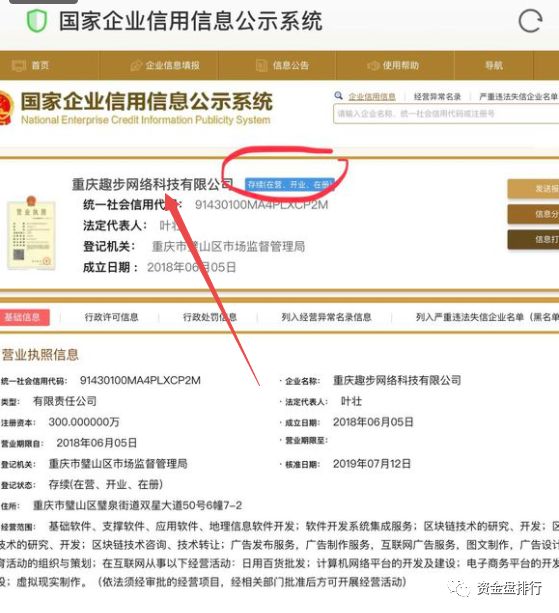Switch to the 行政许可信息 tab
Screen dimensions: 559x613
click(x=111, y=317)
